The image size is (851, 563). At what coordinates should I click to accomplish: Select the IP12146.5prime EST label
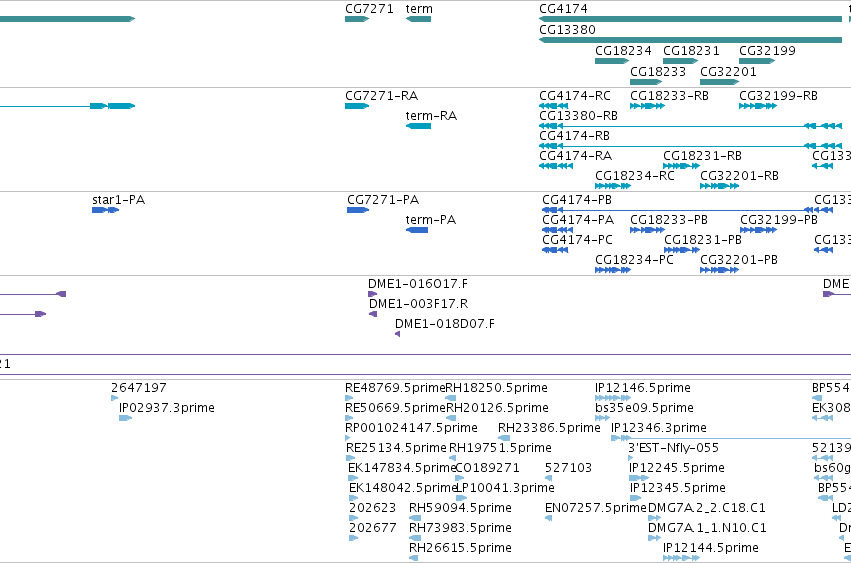click(643, 389)
